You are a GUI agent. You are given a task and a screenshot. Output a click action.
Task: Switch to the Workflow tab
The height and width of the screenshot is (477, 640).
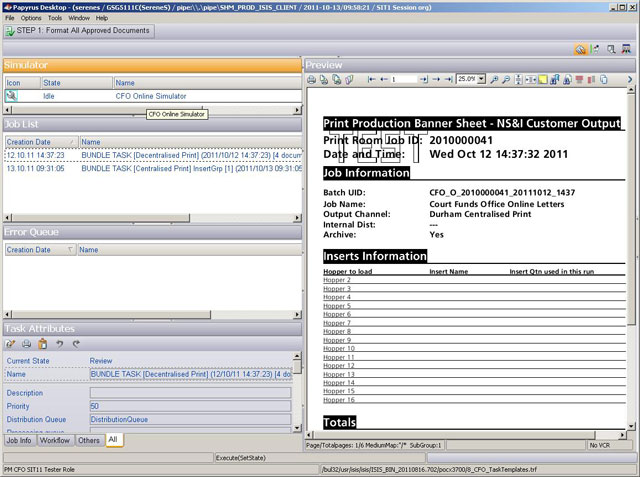[55, 441]
